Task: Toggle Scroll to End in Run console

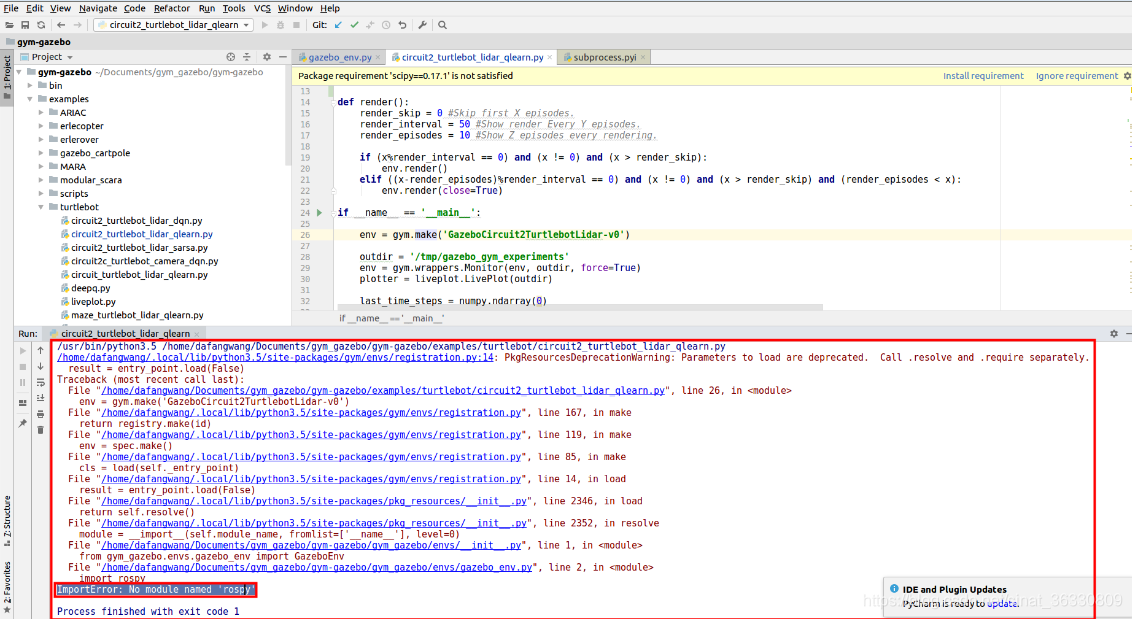Action: (40, 399)
